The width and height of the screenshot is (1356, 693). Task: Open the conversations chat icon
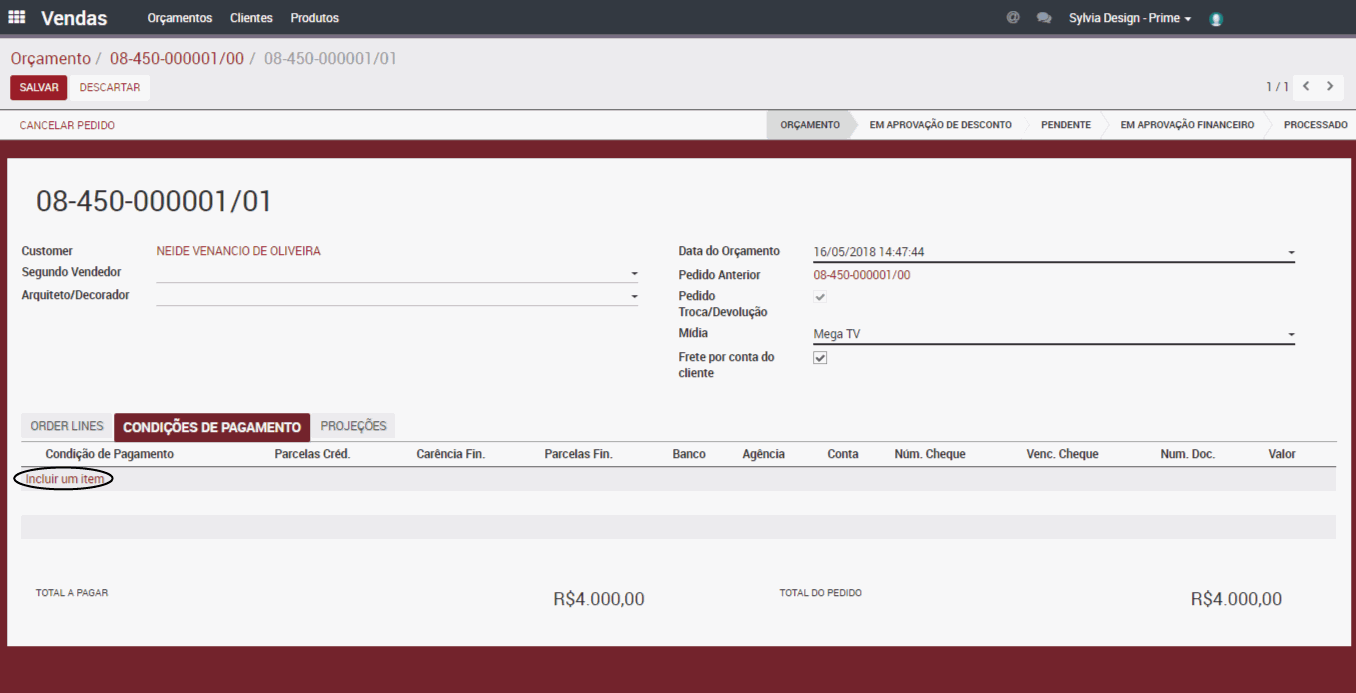[1044, 18]
